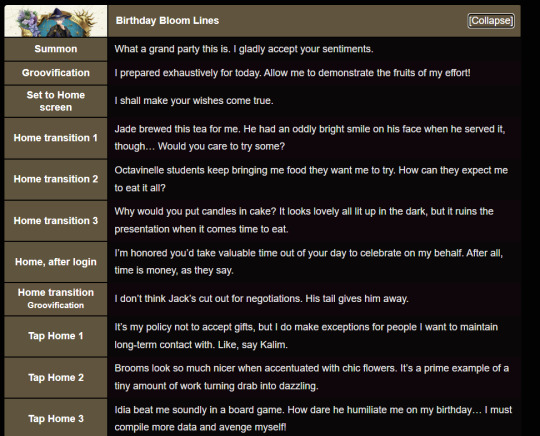Click the Home transition Groovification label
This screenshot has width=540, height=436.
pos(56,299)
